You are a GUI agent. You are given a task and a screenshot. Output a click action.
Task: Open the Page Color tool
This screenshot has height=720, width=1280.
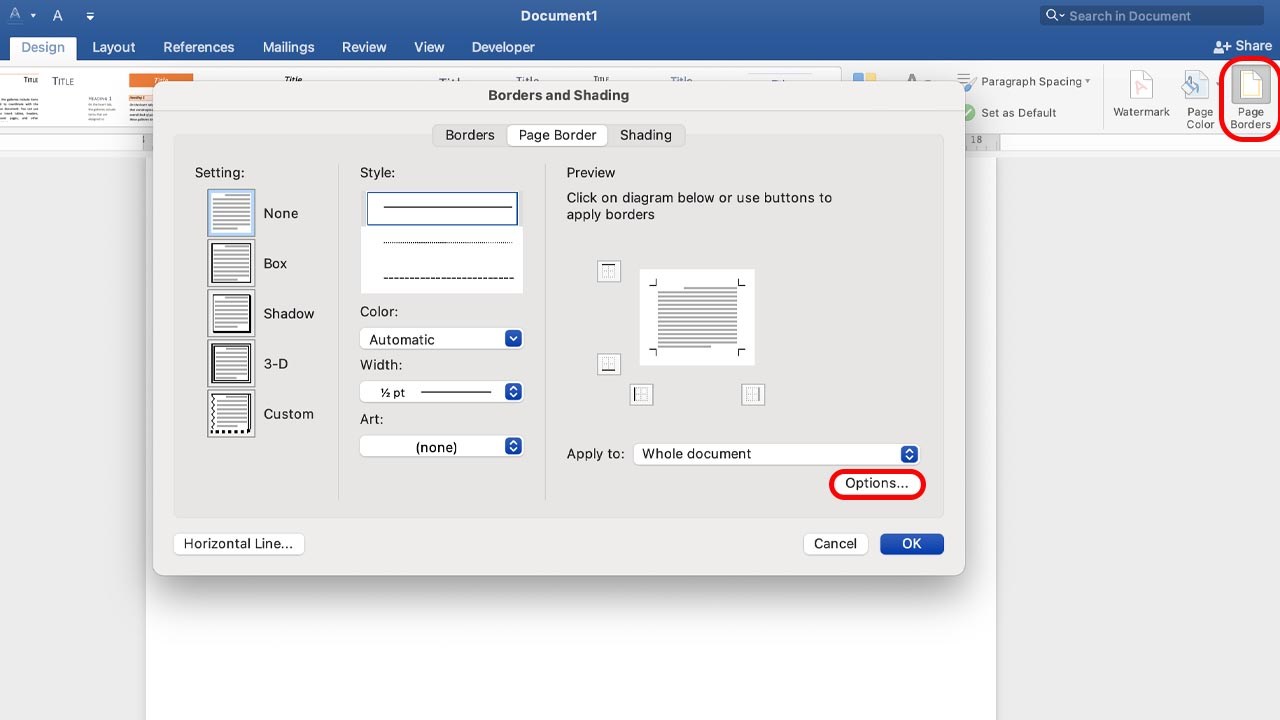pyautogui.click(x=1200, y=100)
